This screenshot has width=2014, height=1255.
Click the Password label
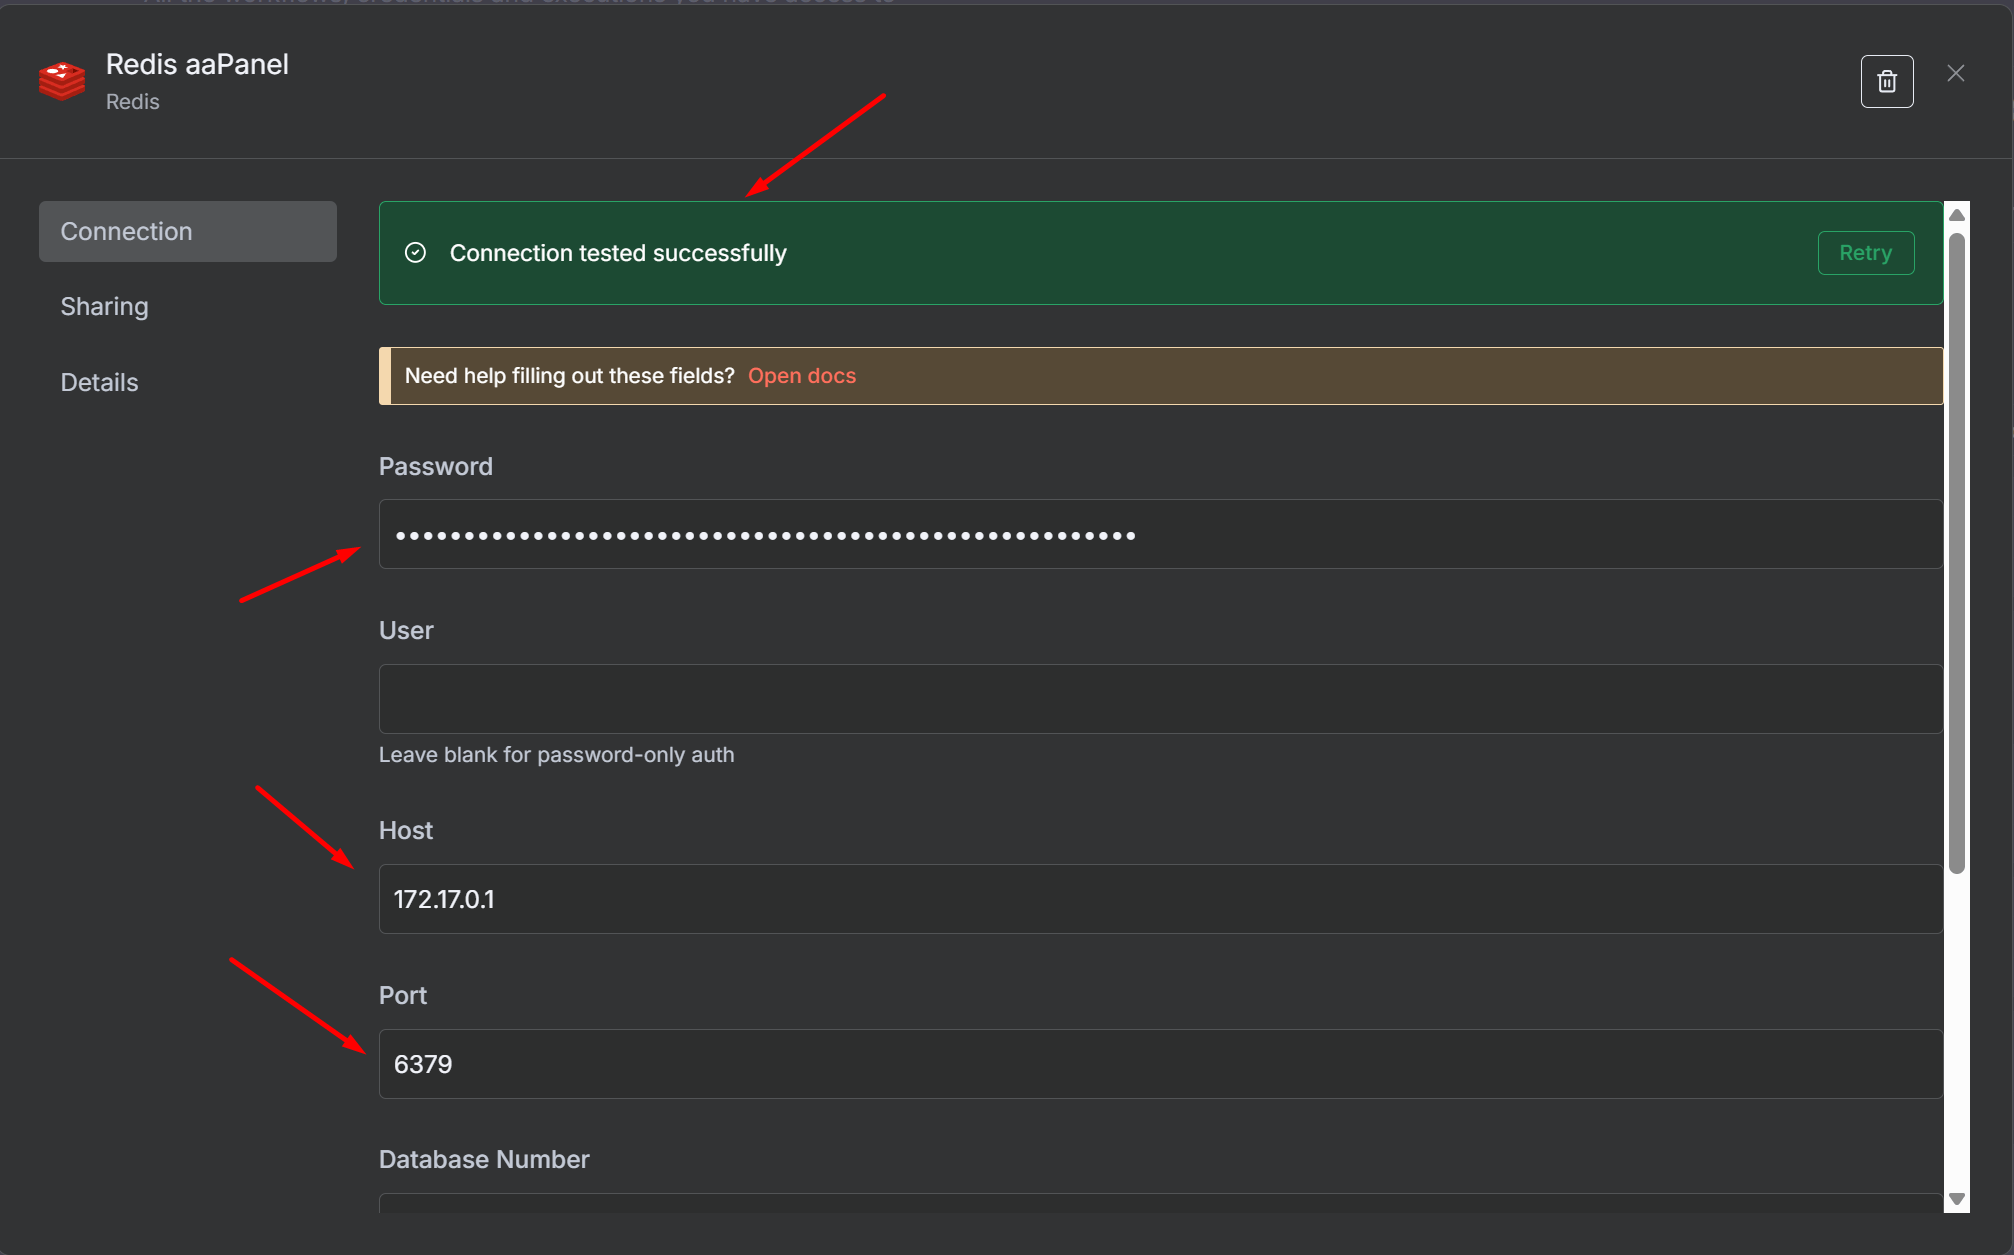[436, 466]
